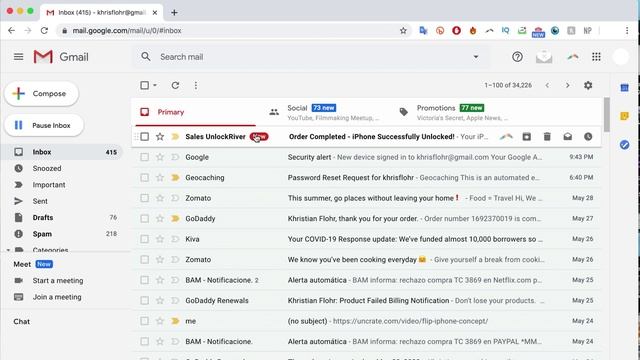640x360 pixels.
Task: Open BAM Notificacione Netflix alerta email
Action: [367, 280]
